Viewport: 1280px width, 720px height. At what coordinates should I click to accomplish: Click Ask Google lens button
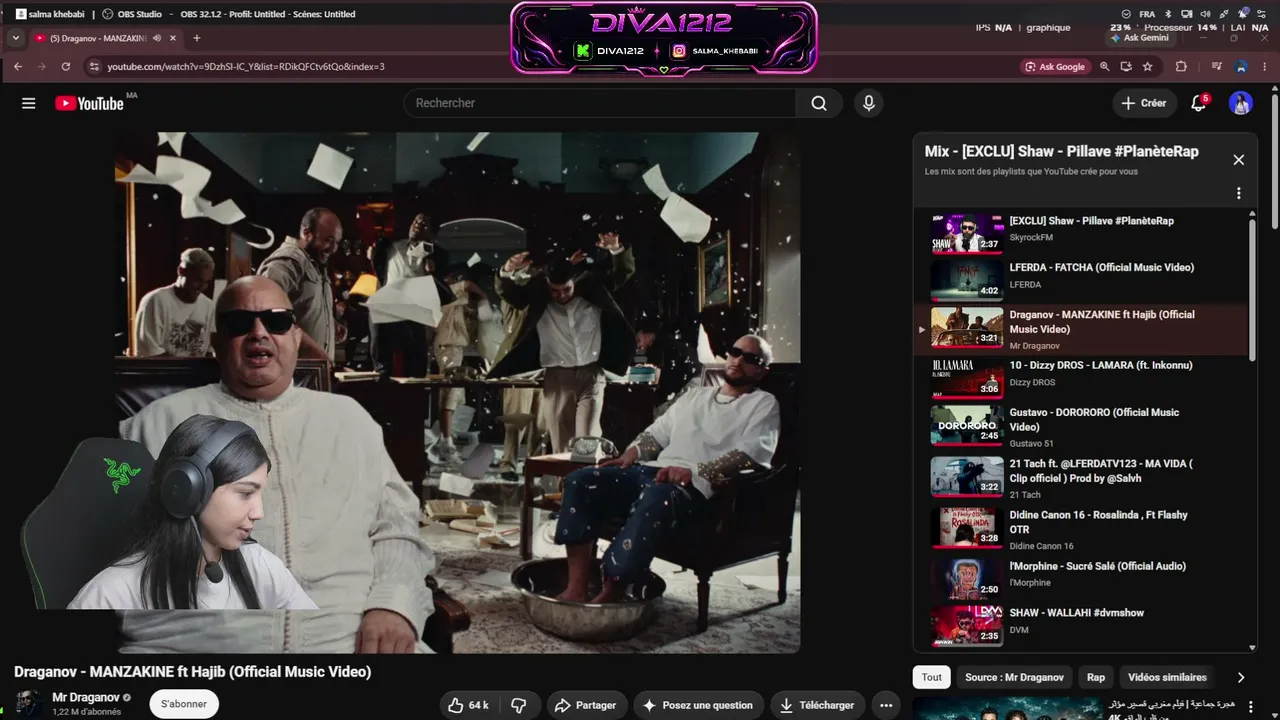pos(1055,66)
